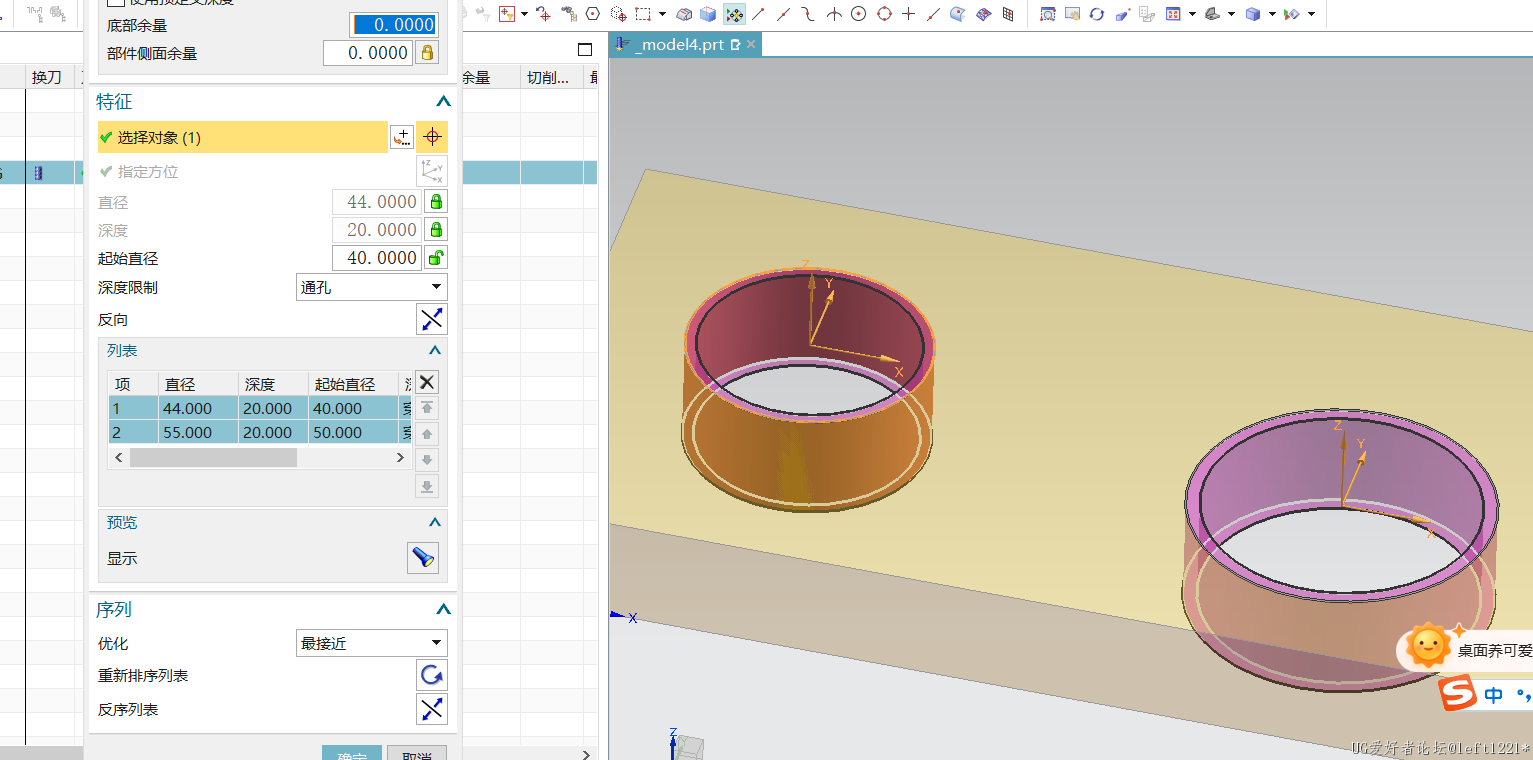1533x760 pixels.
Task: Click the 起始直径 input field showing 40.0000
Action: pyautogui.click(x=377, y=258)
